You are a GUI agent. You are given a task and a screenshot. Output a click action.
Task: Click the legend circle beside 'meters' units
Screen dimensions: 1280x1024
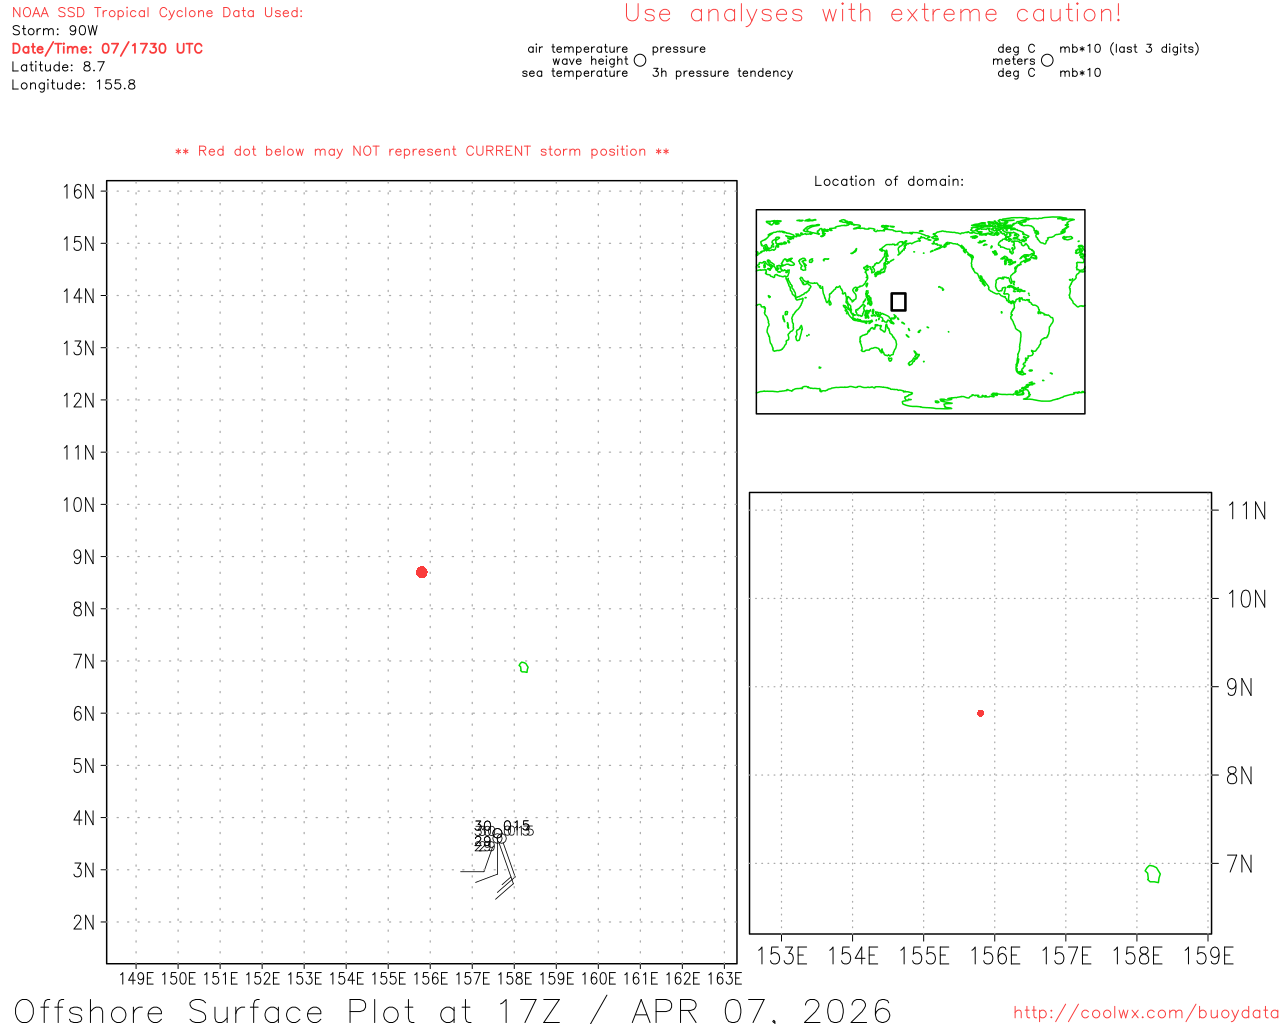pyautogui.click(x=1047, y=61)
